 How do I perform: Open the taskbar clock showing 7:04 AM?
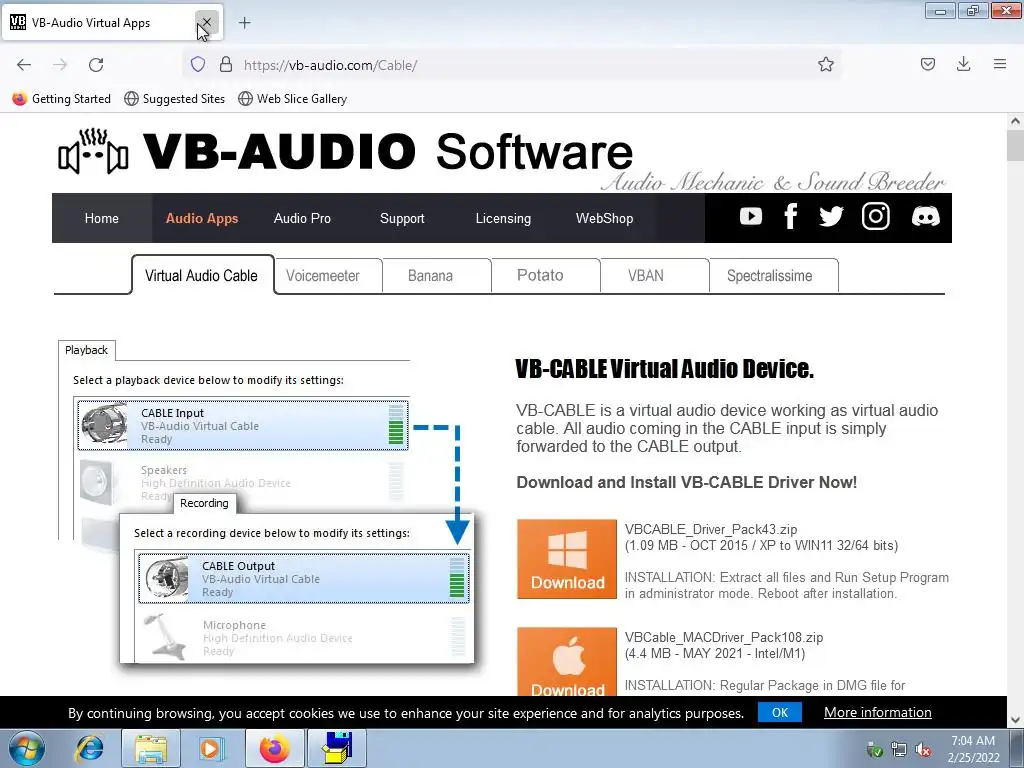(x=973, y=749)
